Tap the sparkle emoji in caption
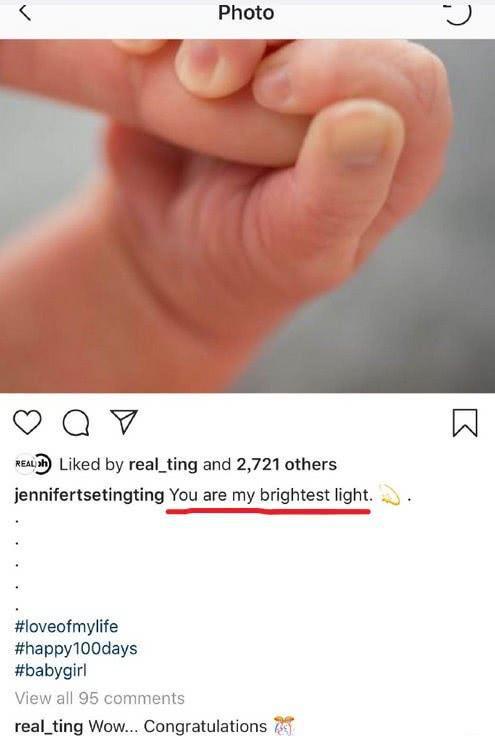 [x=390, y=494]
